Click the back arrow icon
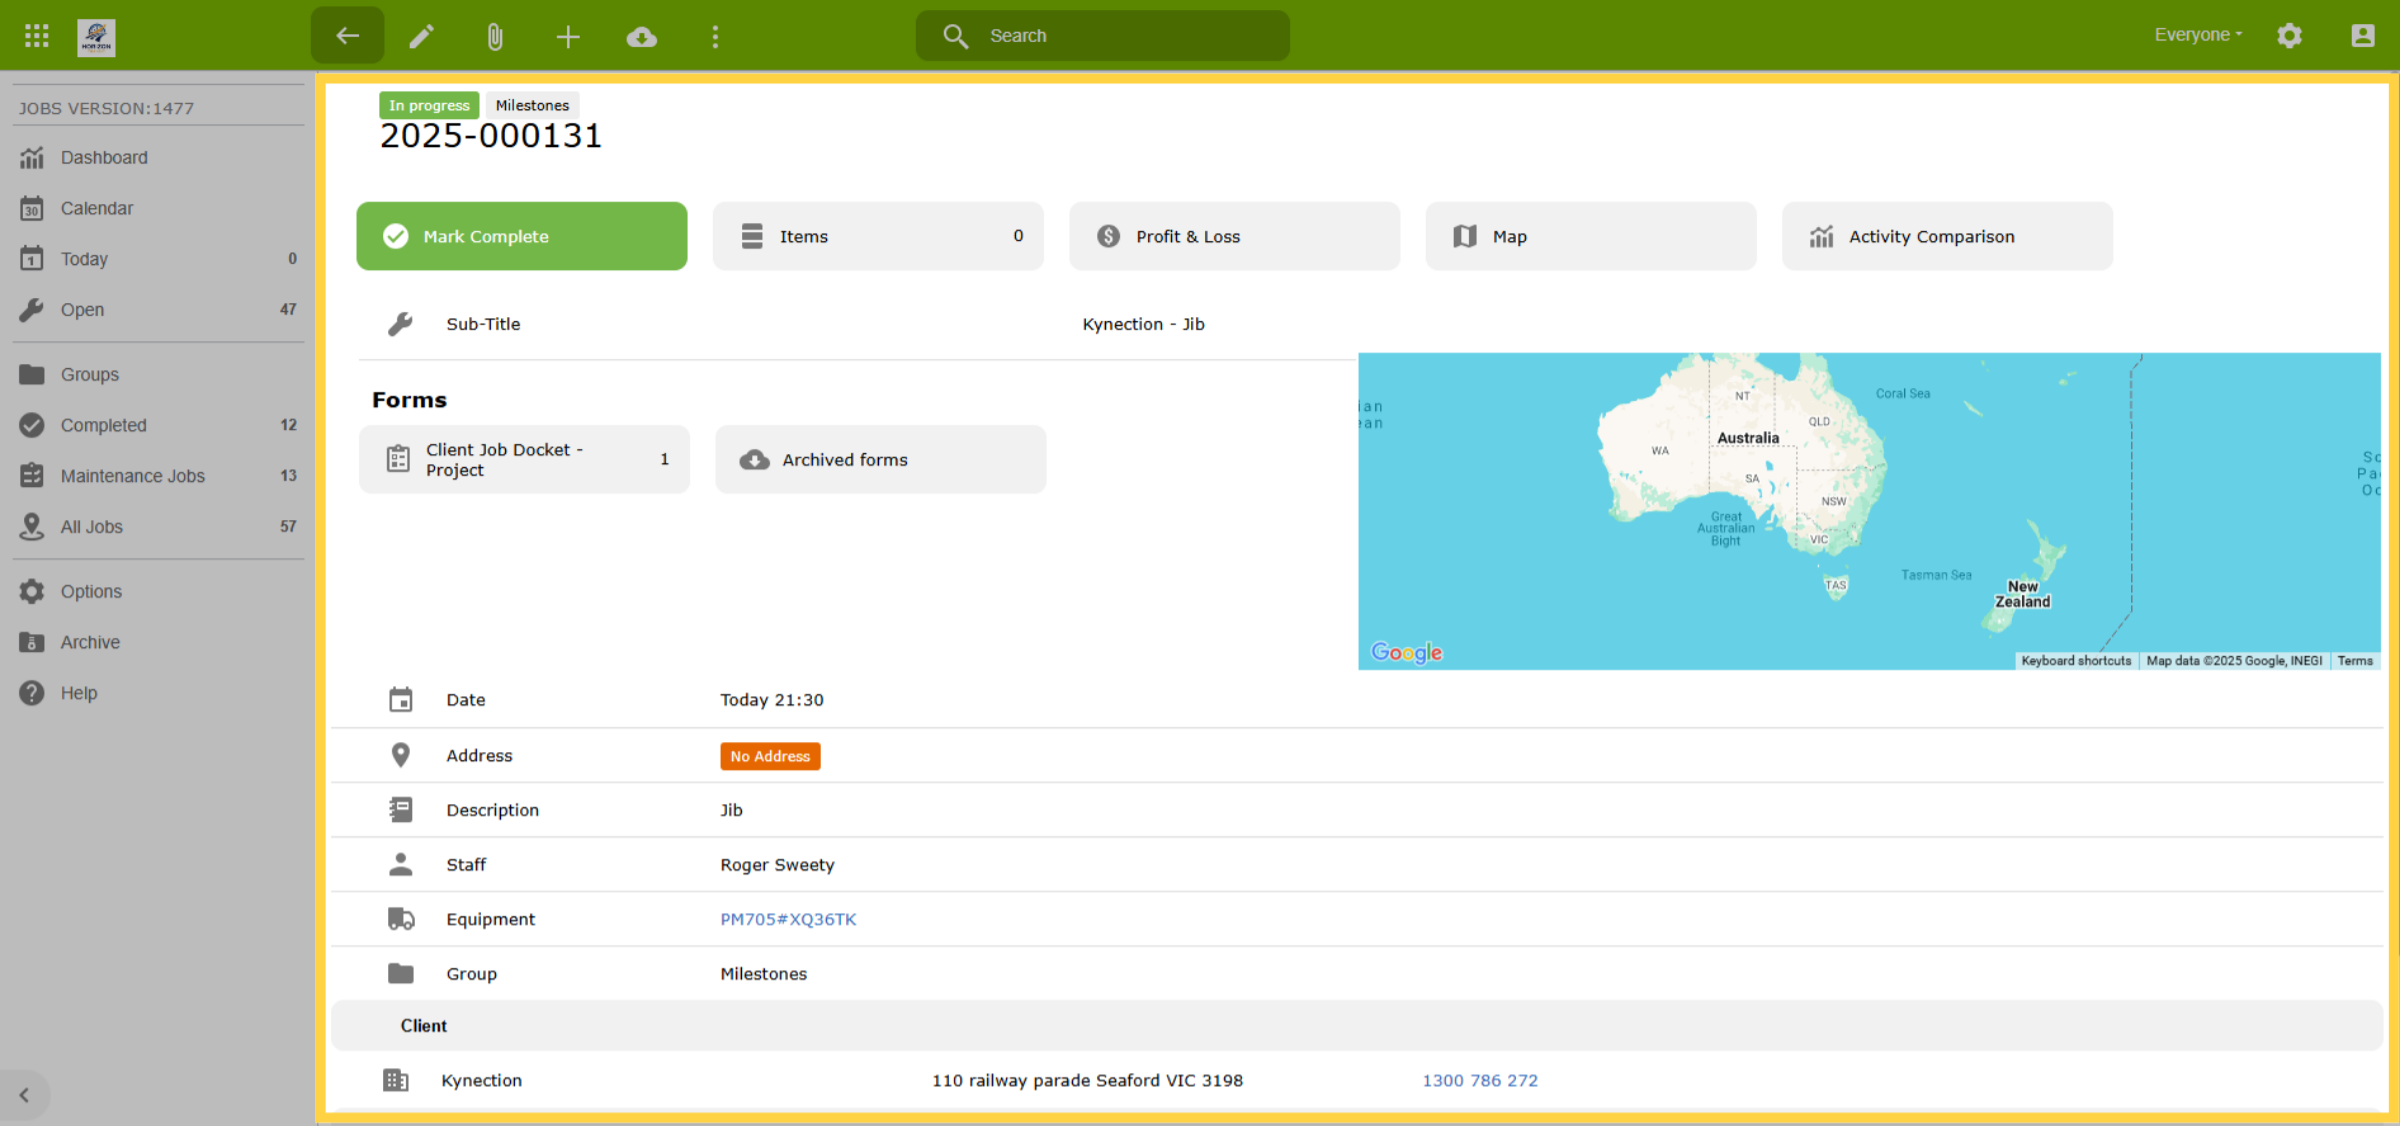This screenshot has height=1126, width=2400. (347, 36)
